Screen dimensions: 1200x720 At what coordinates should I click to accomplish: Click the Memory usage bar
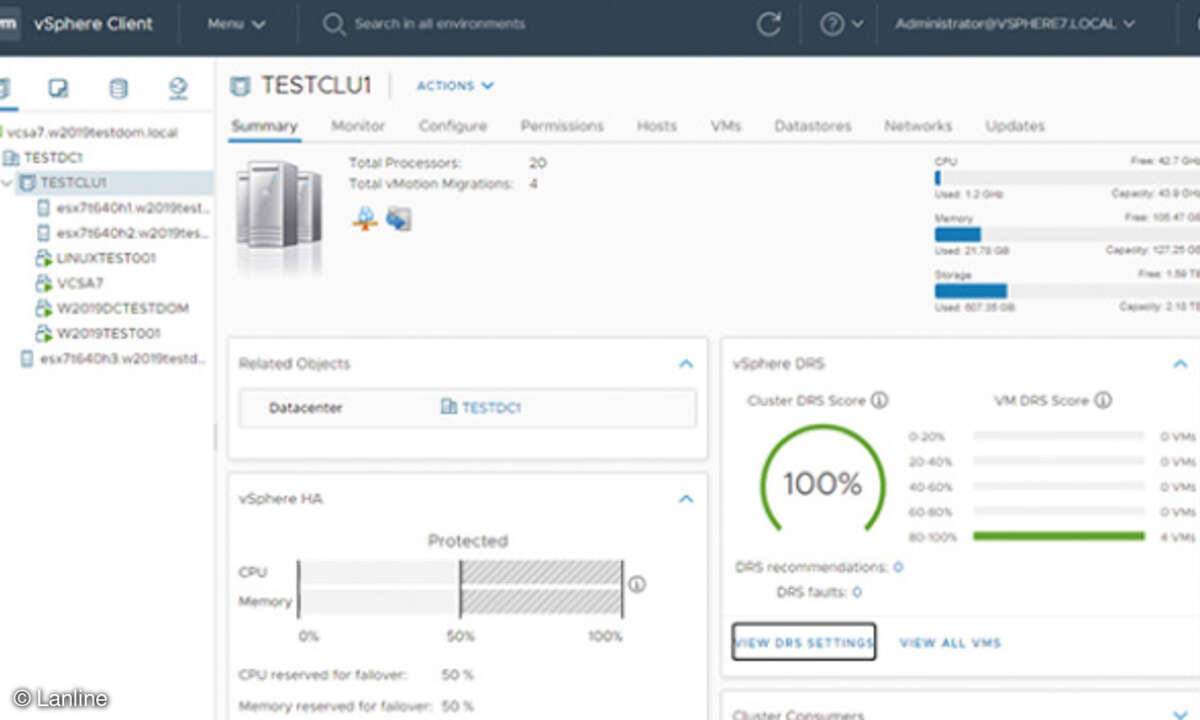1067,234
